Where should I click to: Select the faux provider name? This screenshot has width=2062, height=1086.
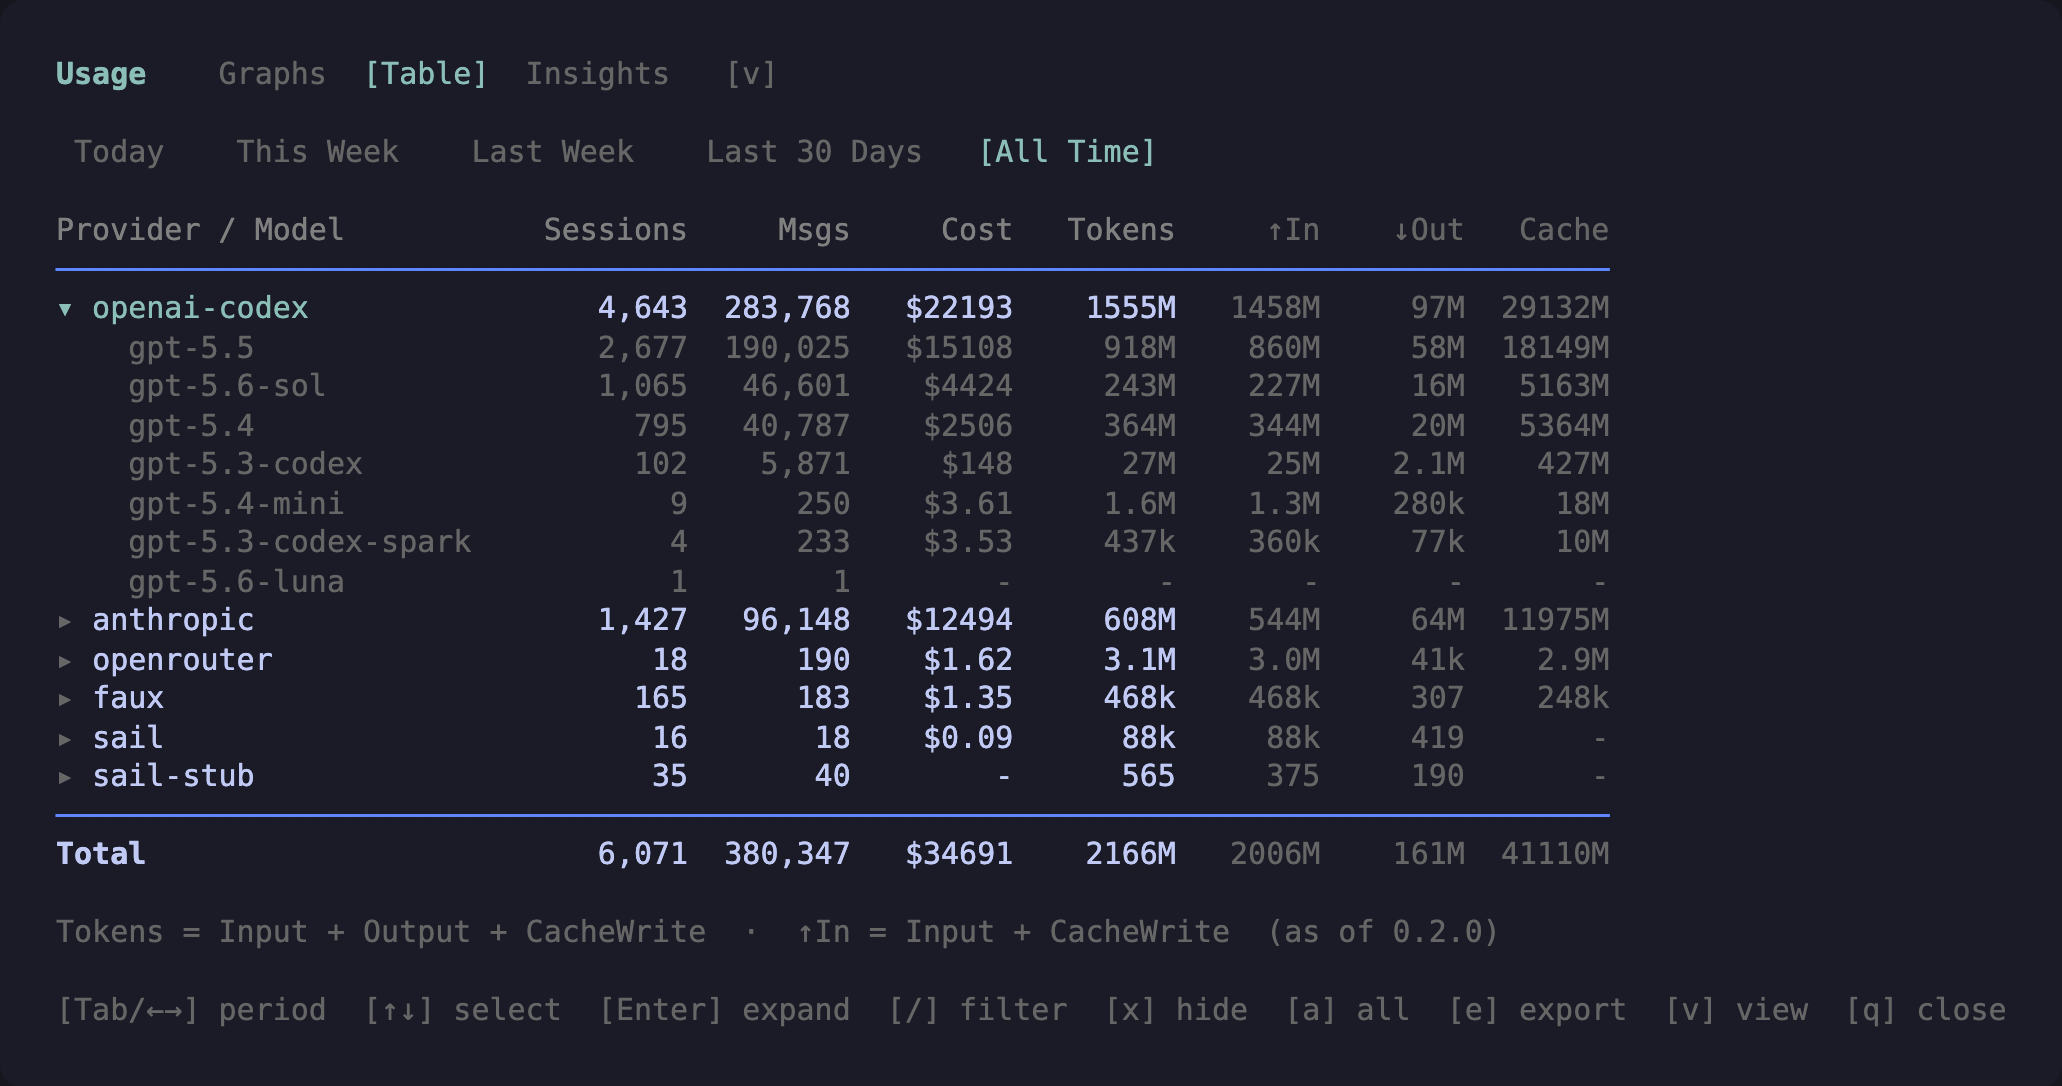128,698
